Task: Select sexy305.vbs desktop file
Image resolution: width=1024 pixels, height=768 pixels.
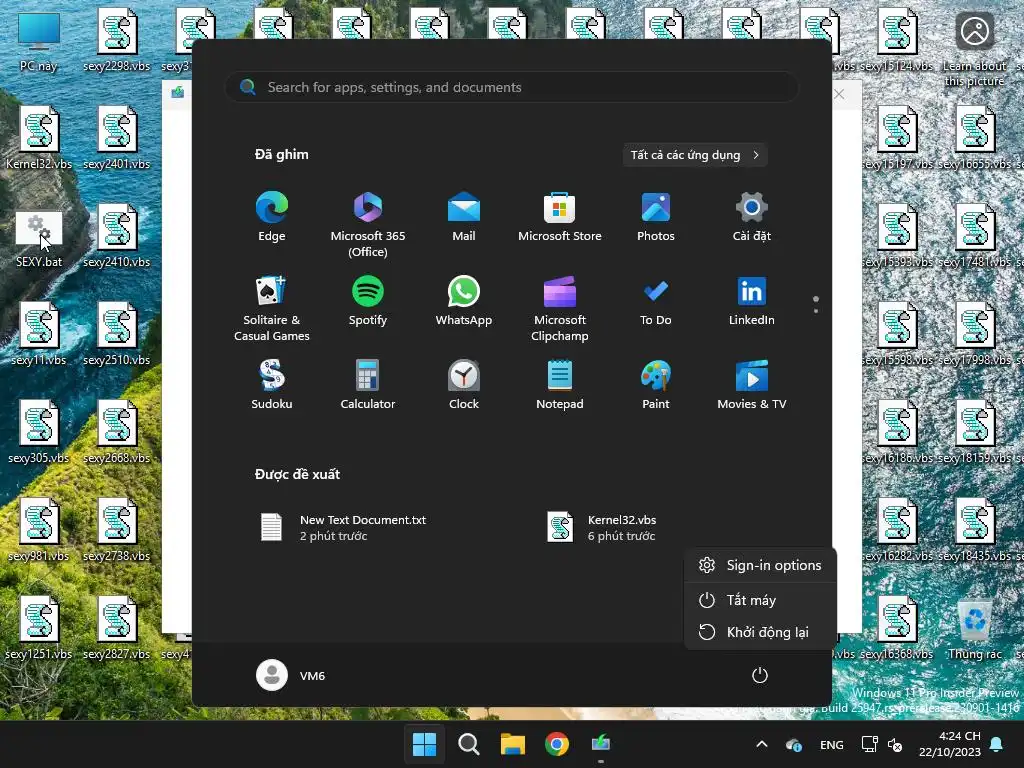Action: [39, 432]
